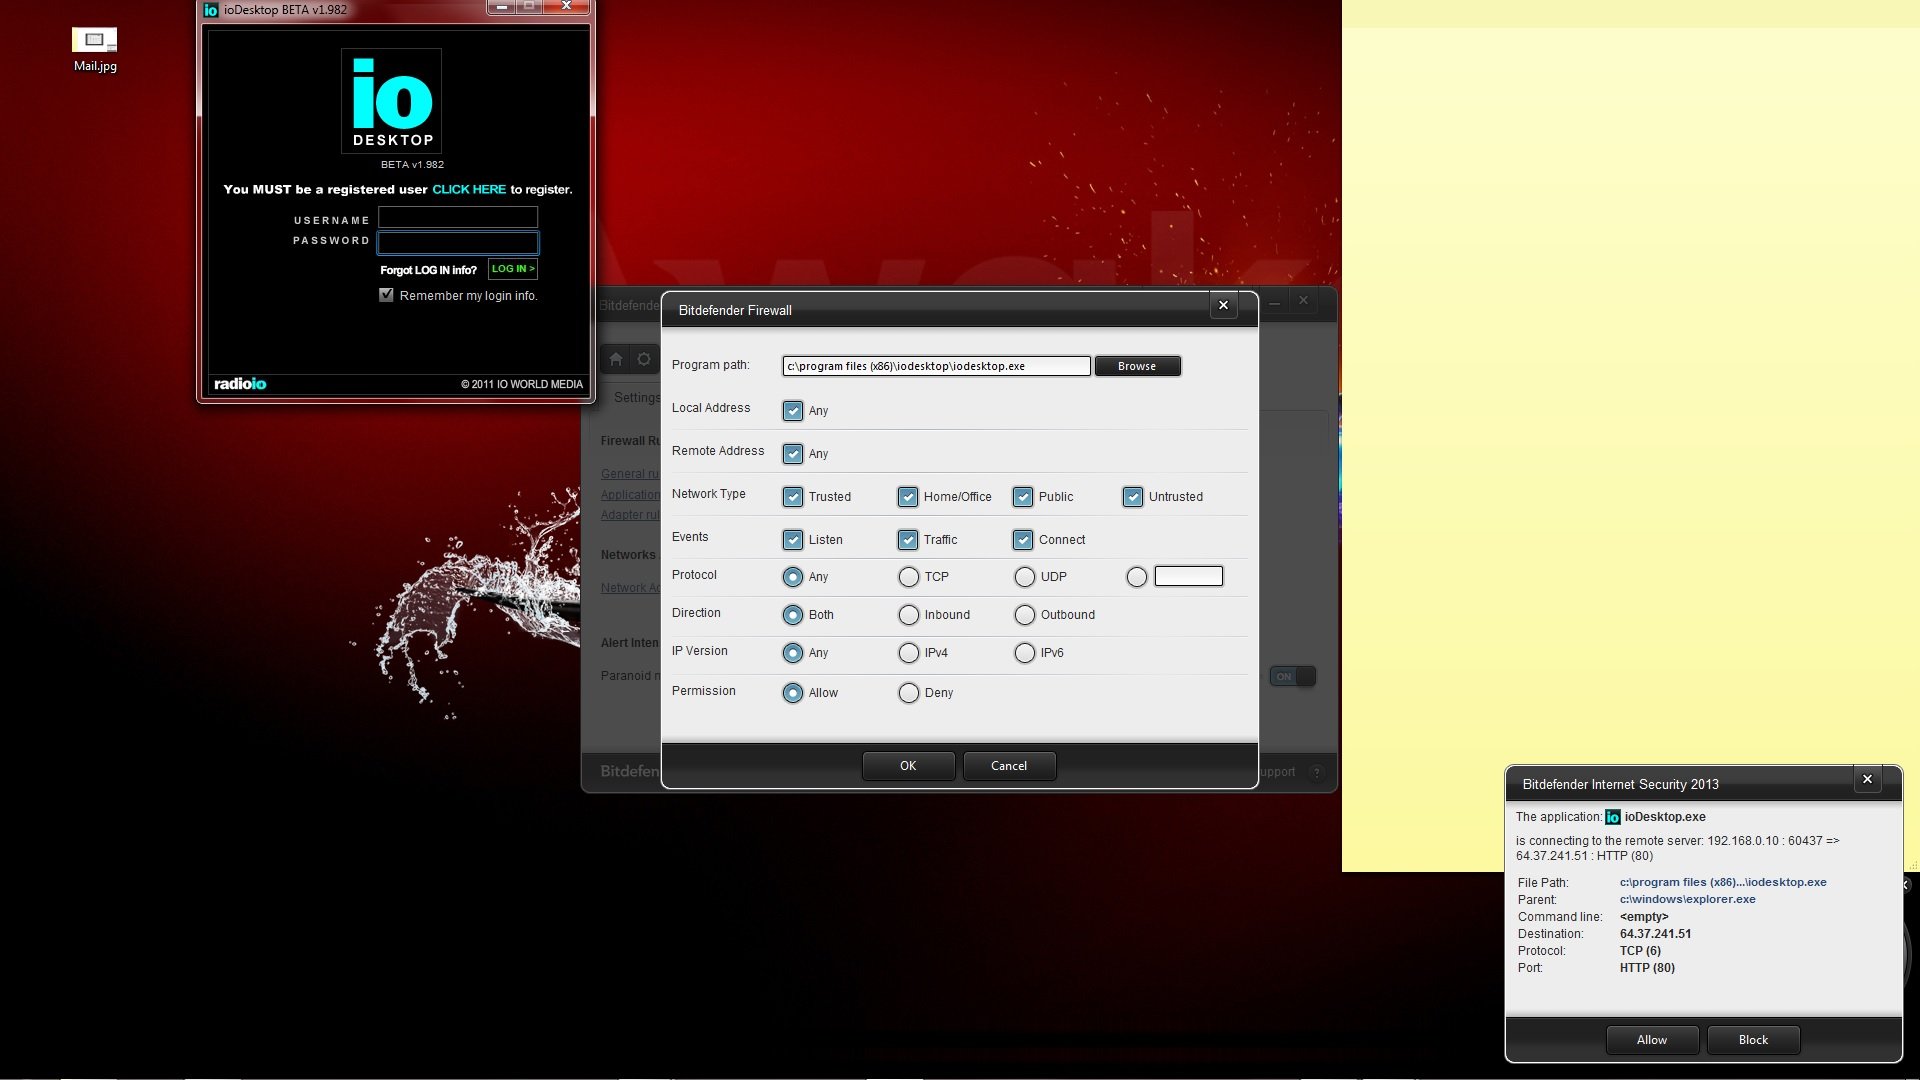Click the ioDesktop.exe icon in alert
Viewport: 1920px width, 1080px height.
pos(1612,818)
